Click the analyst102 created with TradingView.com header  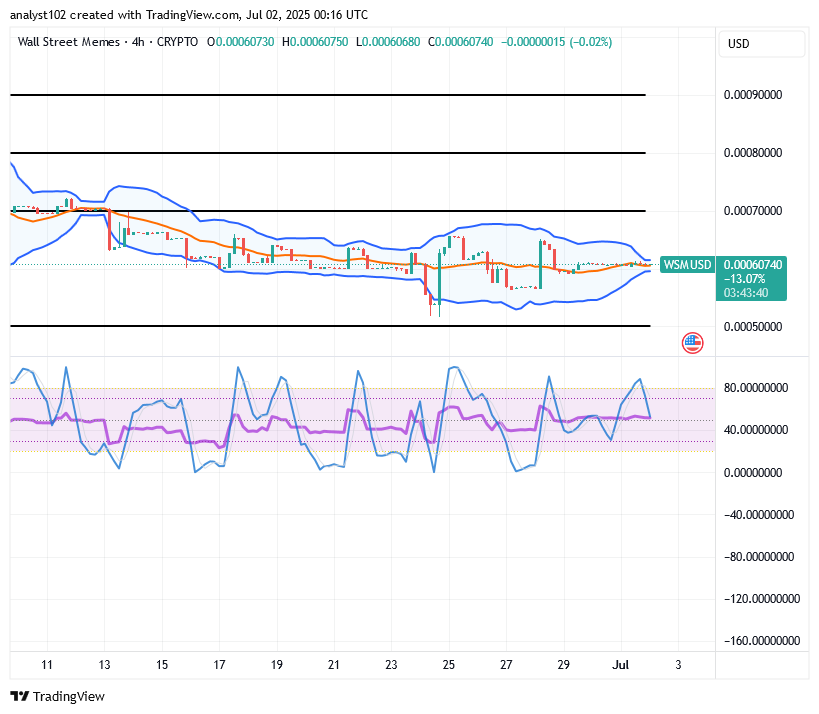click(189, 15)
